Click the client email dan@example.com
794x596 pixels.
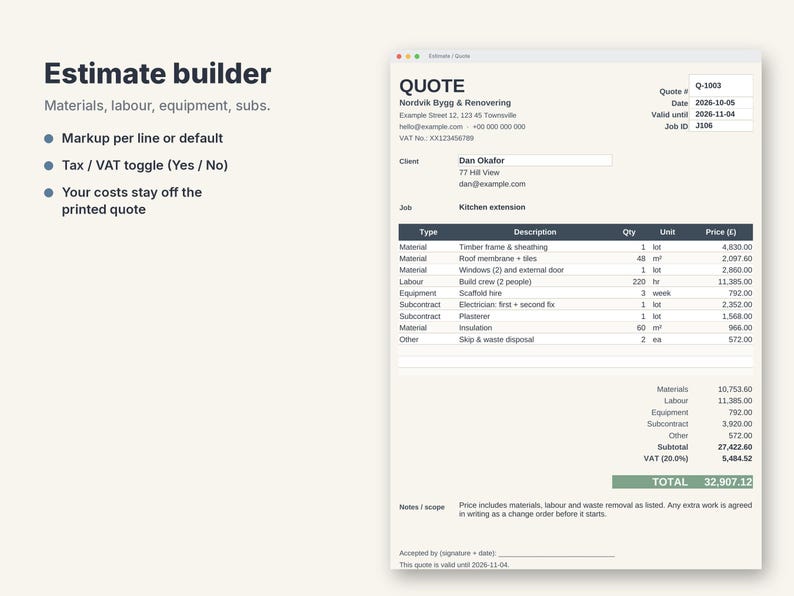point(492,184)
